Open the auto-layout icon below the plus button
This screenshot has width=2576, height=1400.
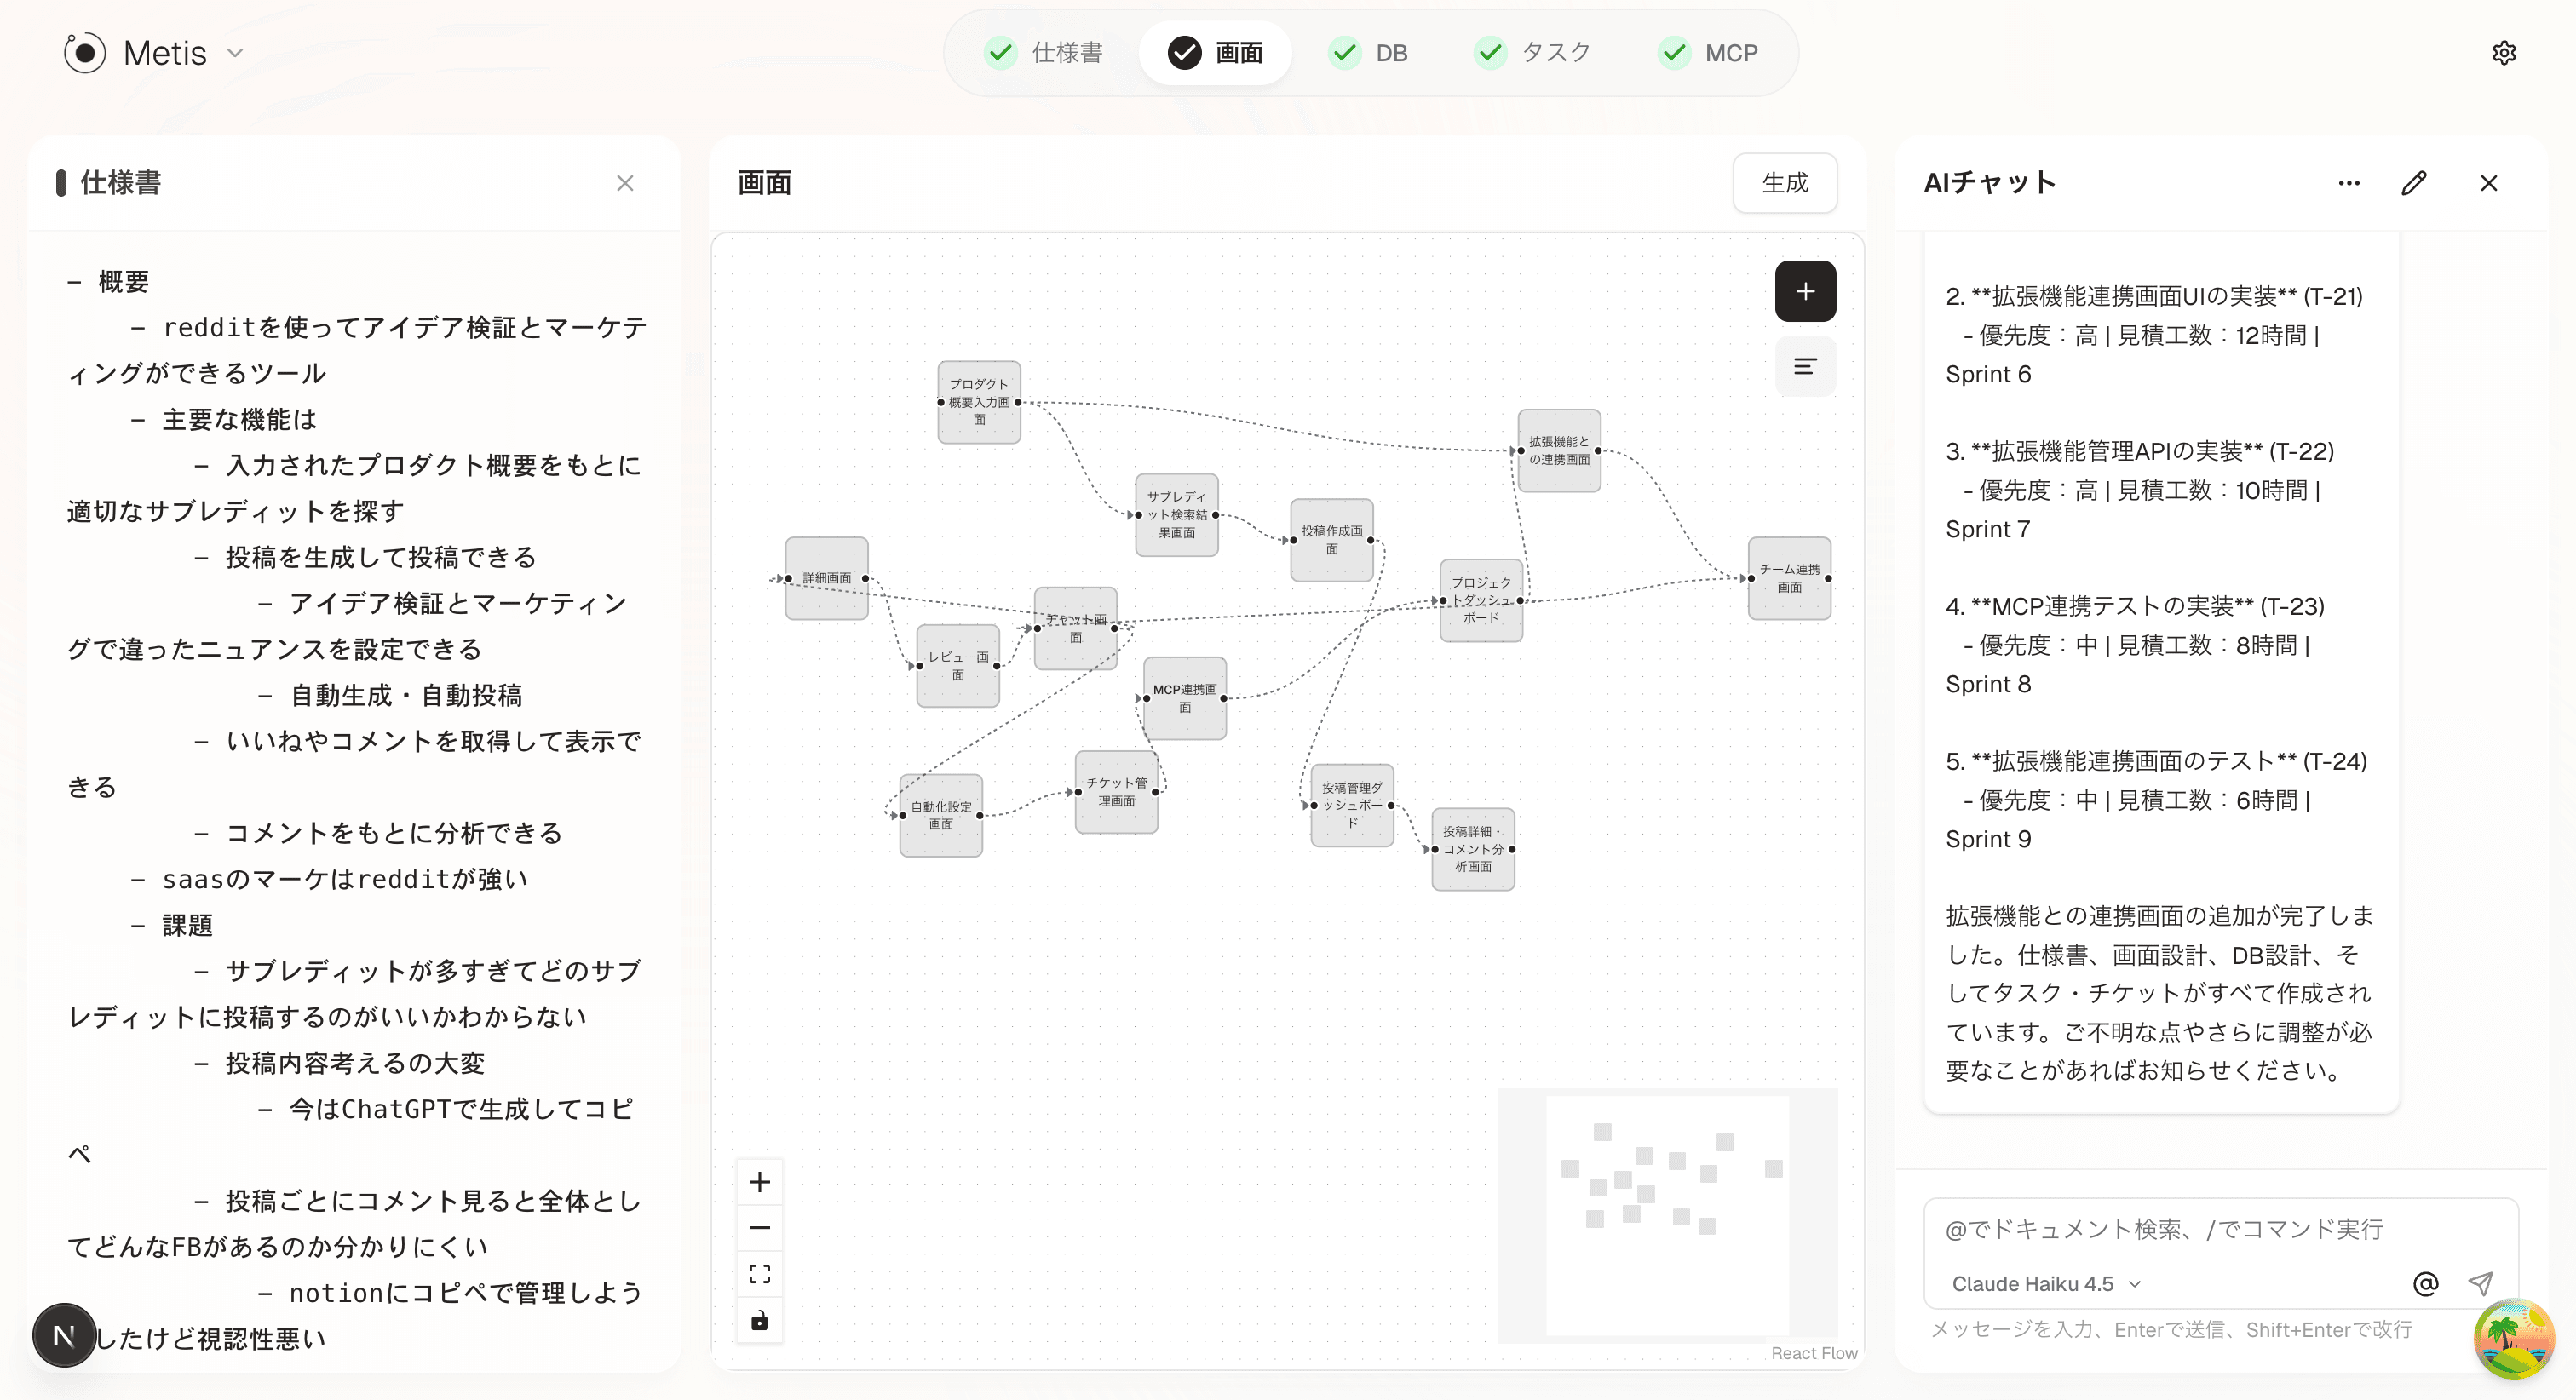(1805, 366)
